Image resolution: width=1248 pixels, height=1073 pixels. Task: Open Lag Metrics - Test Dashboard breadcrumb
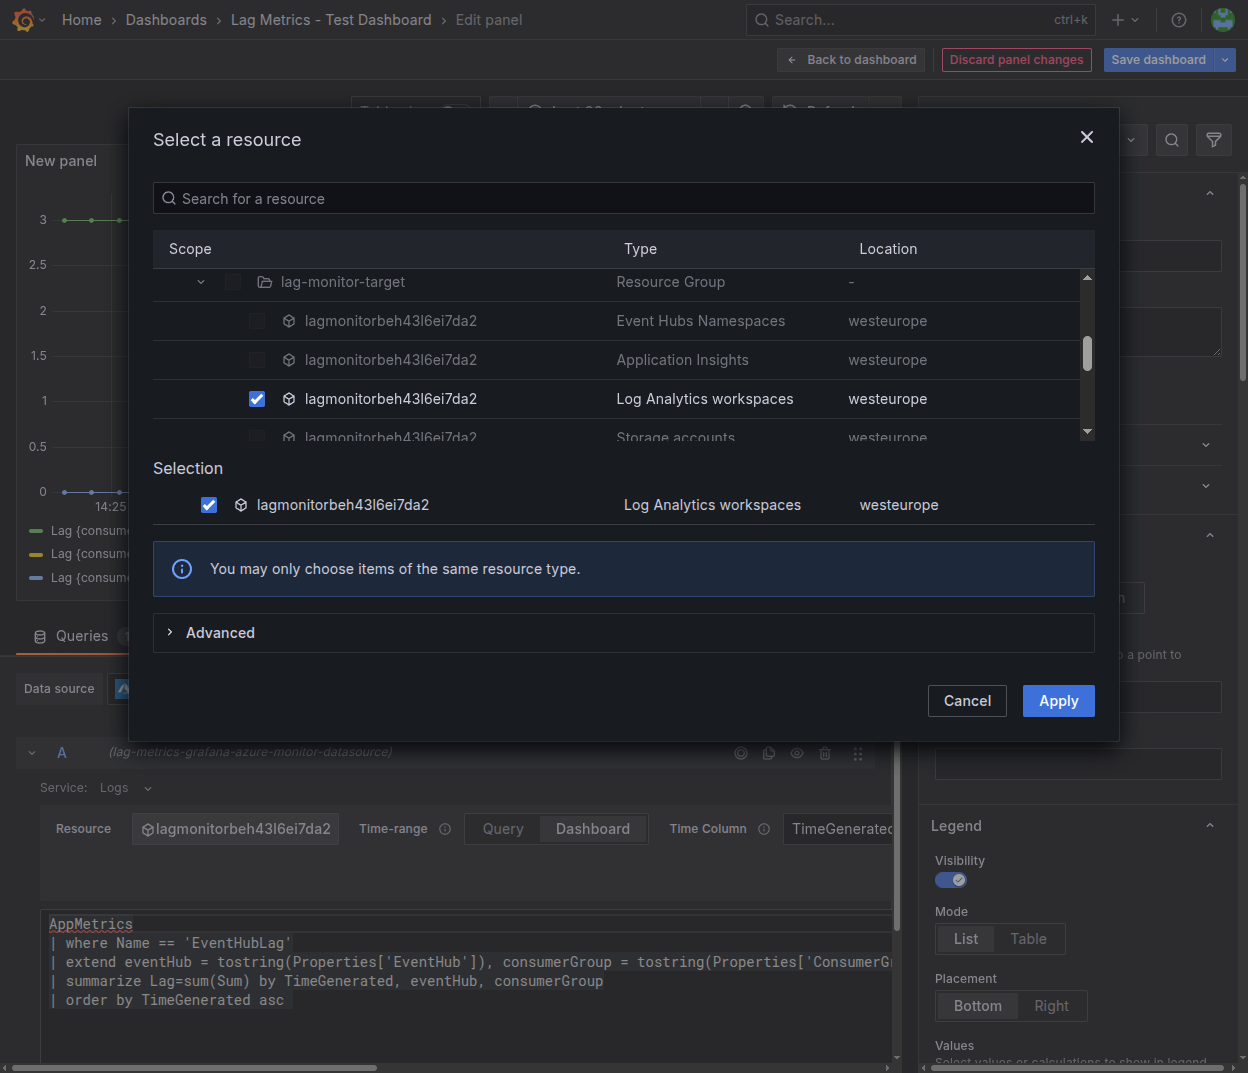[x=331, y=20]
